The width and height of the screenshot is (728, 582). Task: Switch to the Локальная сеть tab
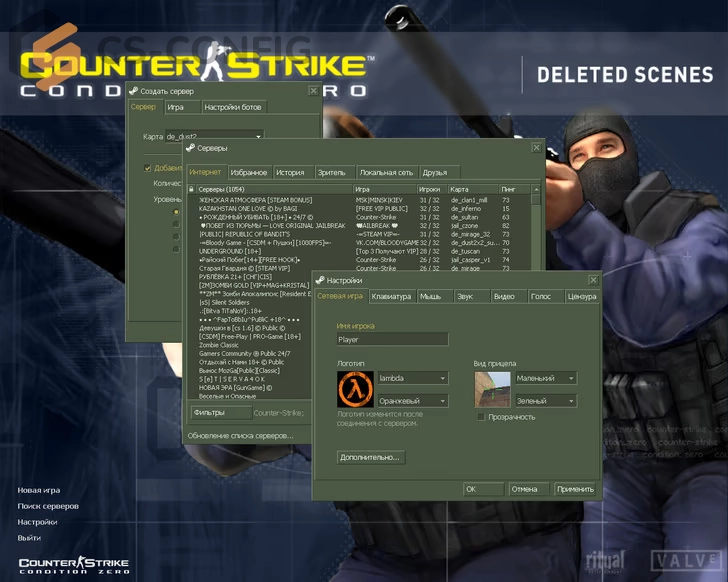[x=387, y=172]
